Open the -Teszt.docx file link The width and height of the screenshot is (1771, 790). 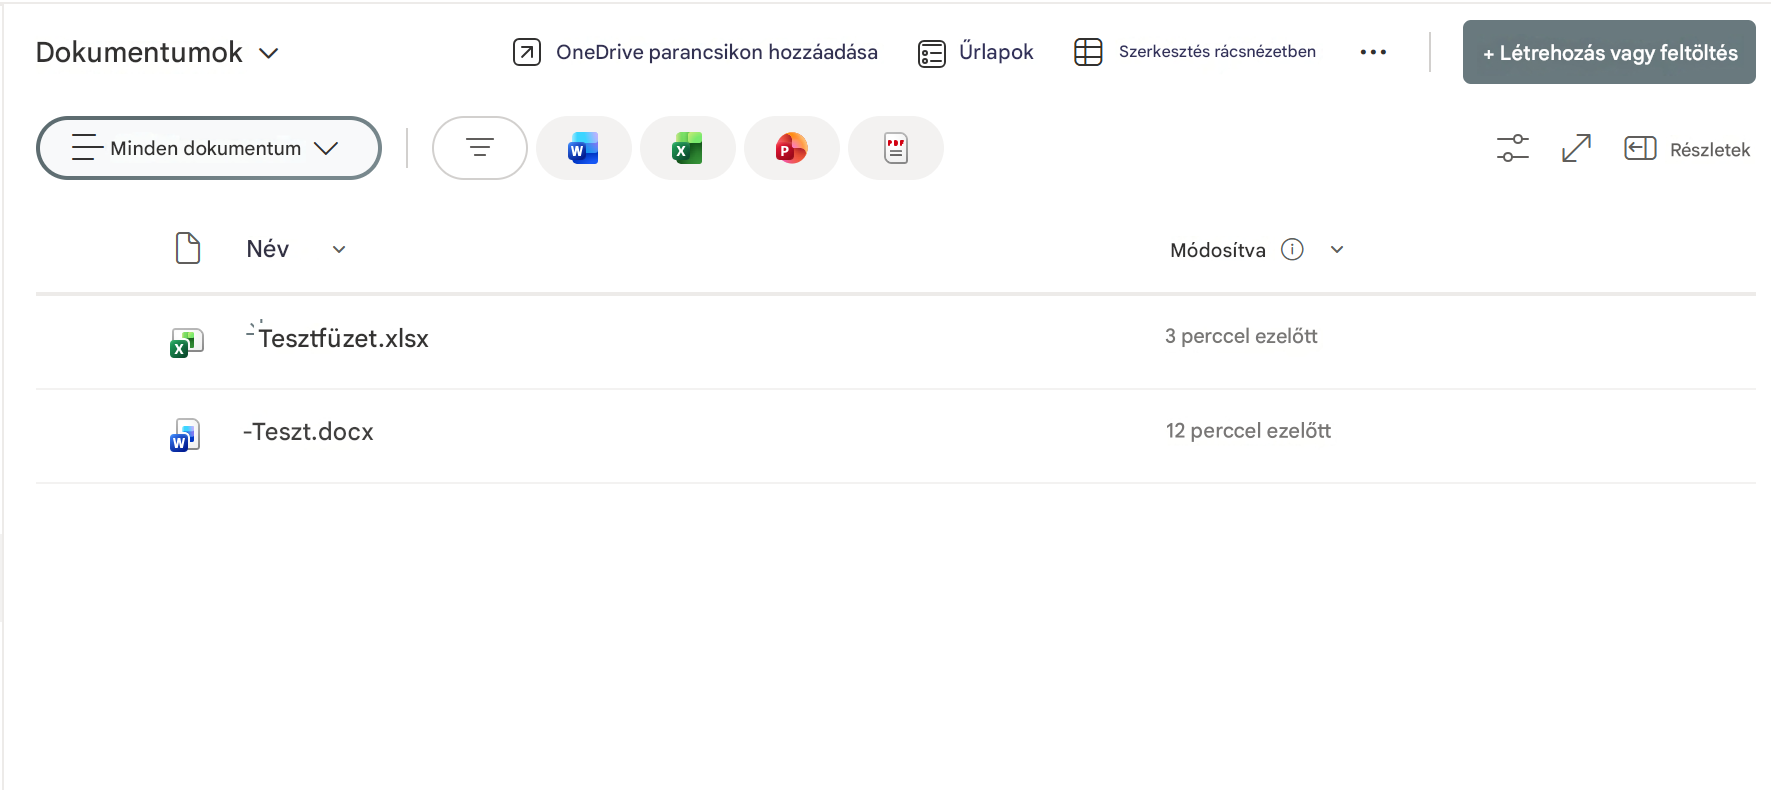tap(308, 431)
